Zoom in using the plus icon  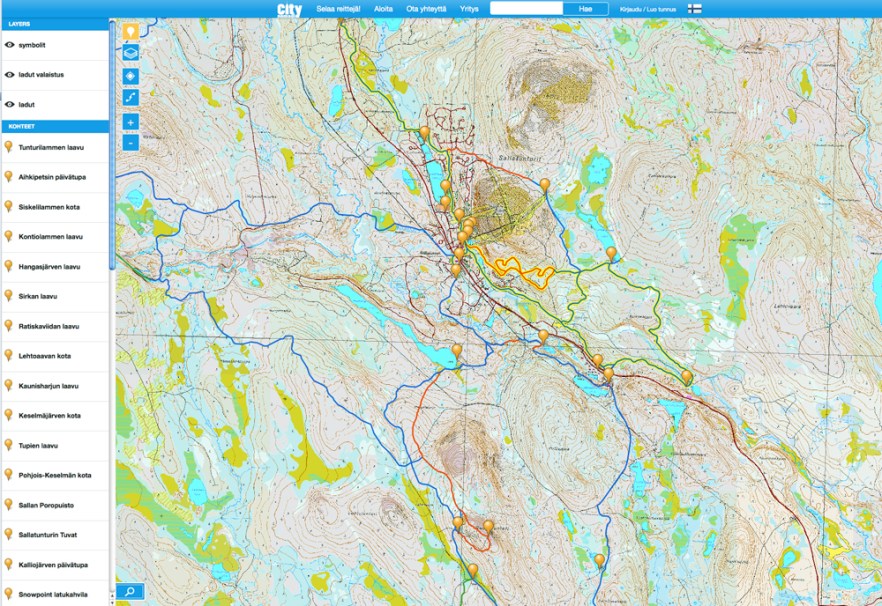[129, 122]
